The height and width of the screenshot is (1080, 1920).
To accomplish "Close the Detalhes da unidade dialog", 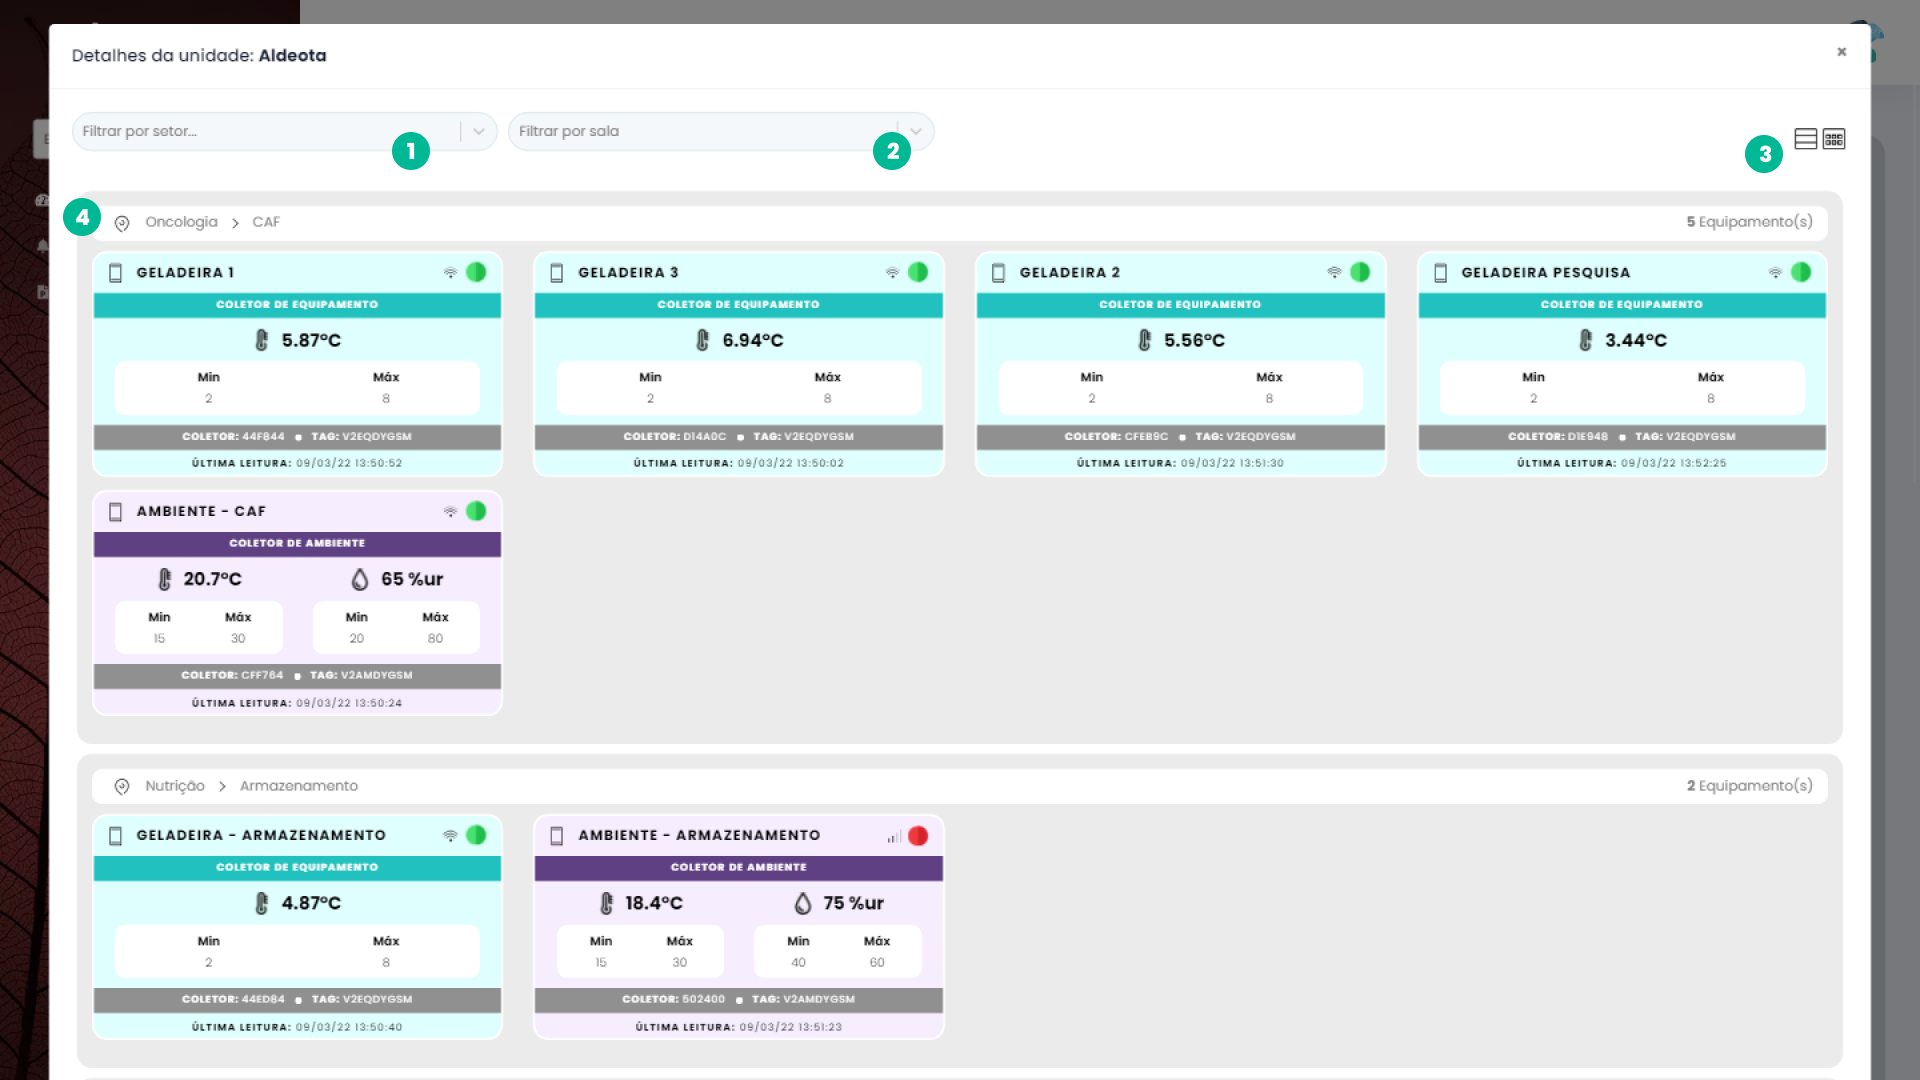I will 1841,52.
